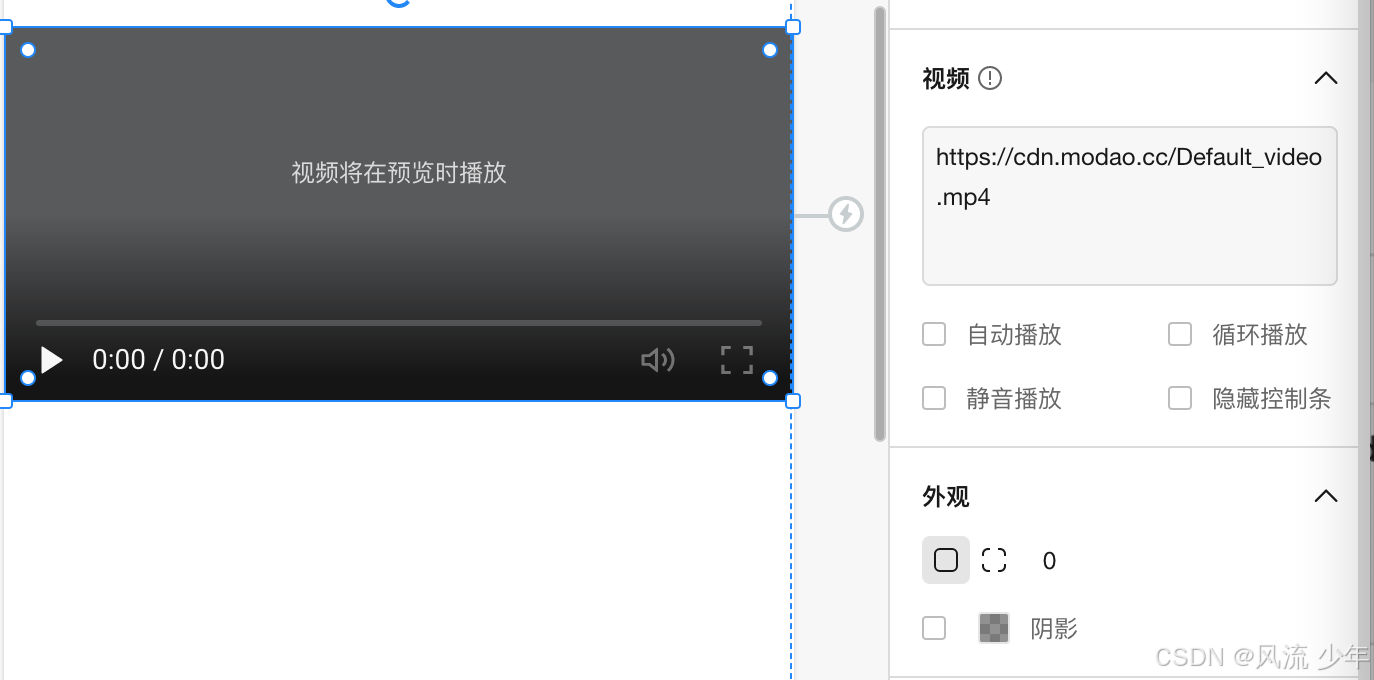Click the video progress bar
1374x680 pixels.
coord(399,323)
